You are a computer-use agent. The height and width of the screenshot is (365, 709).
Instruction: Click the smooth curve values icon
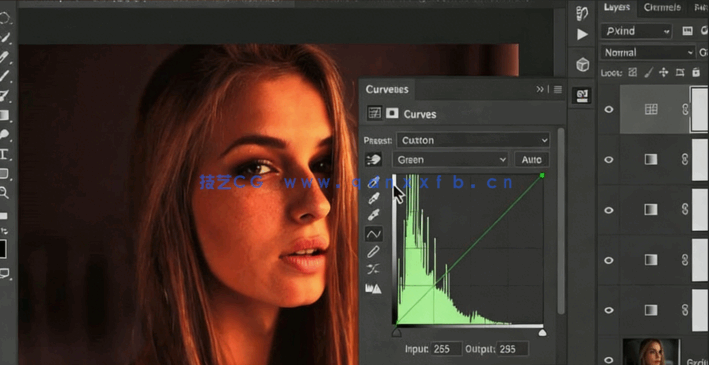373,270
